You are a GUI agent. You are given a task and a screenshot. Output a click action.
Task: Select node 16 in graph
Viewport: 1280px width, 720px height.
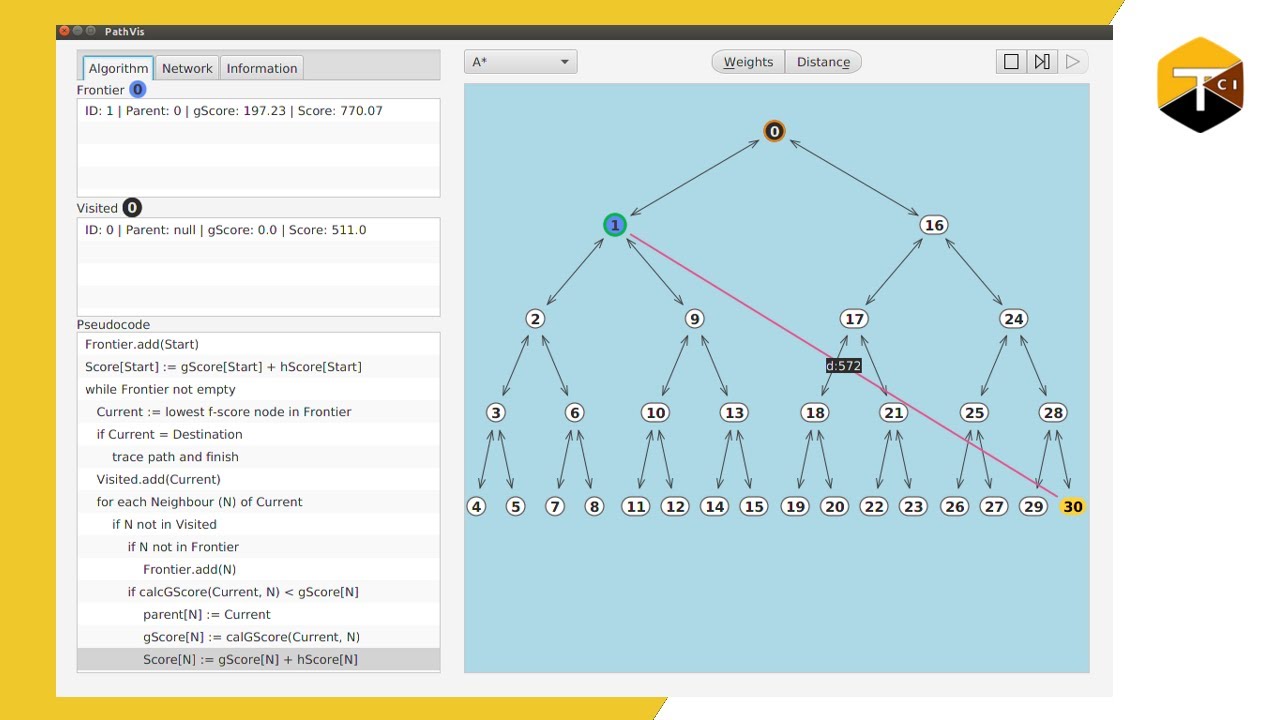(934, 225)
